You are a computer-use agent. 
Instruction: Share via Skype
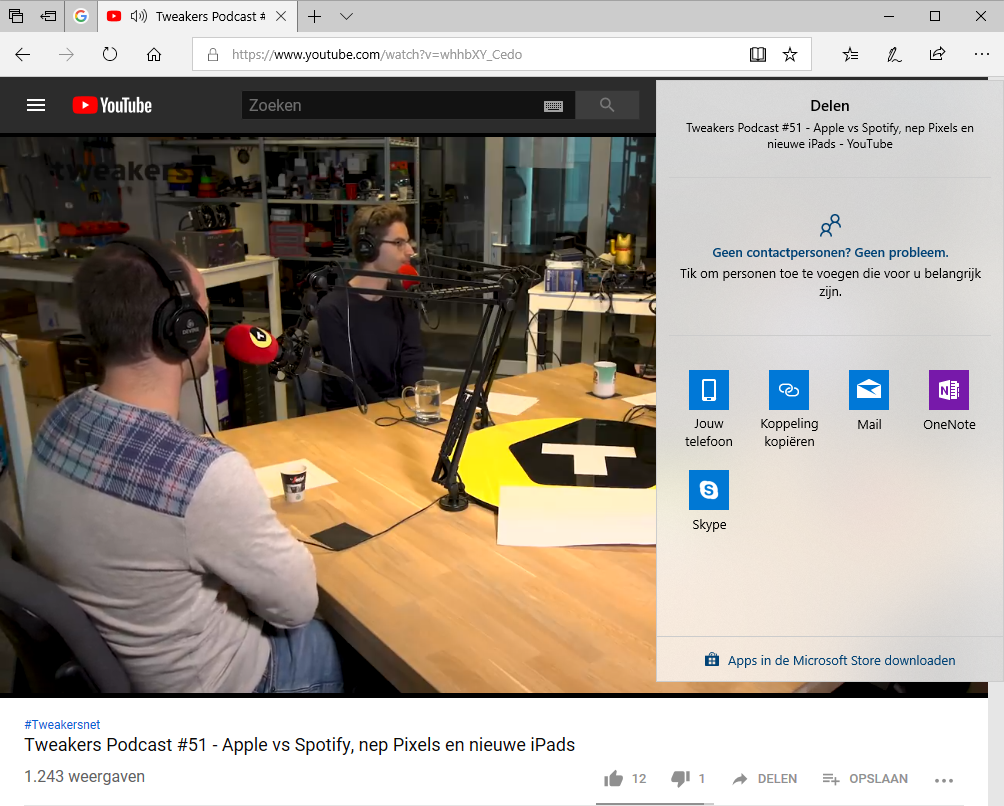(x=709, y=501)
